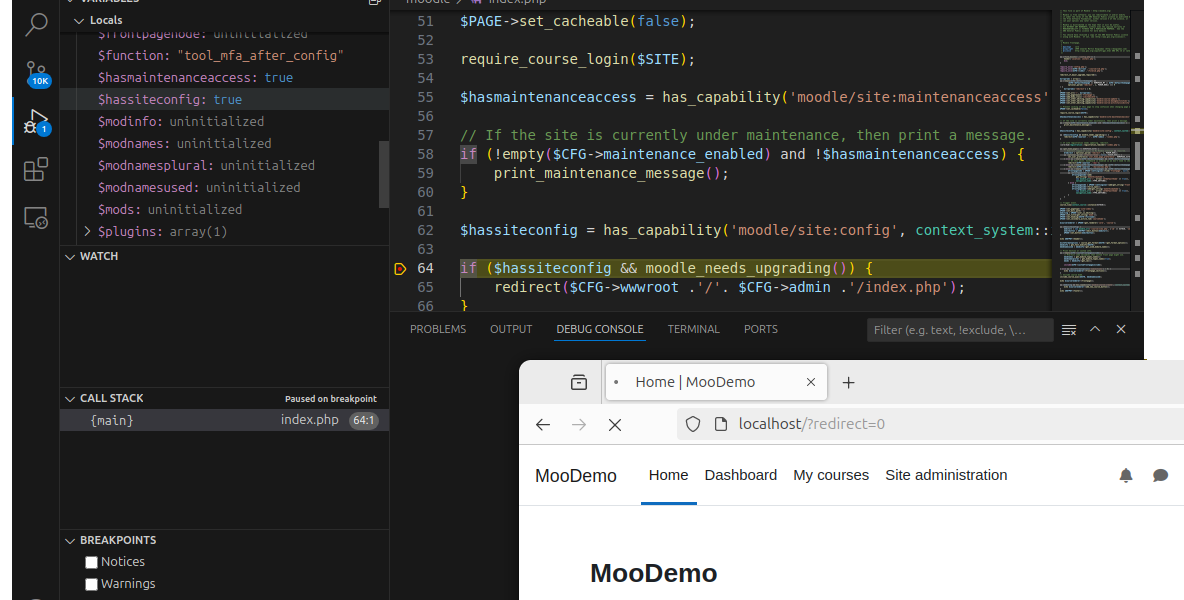Select the $modnamesused variable row
The image size is (1184, 600).
click(x=224, y=187)
